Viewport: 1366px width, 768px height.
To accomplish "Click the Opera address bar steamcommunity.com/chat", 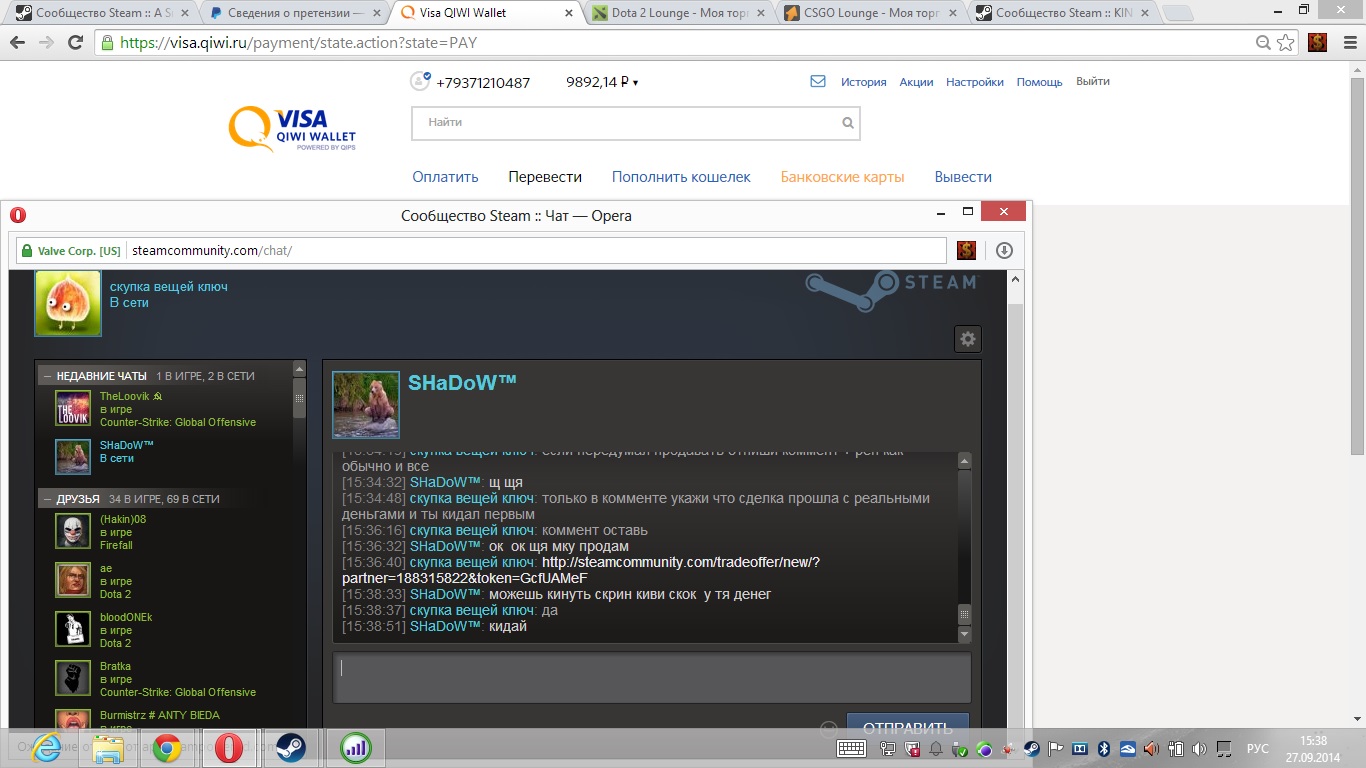I will tap(212, 251).
